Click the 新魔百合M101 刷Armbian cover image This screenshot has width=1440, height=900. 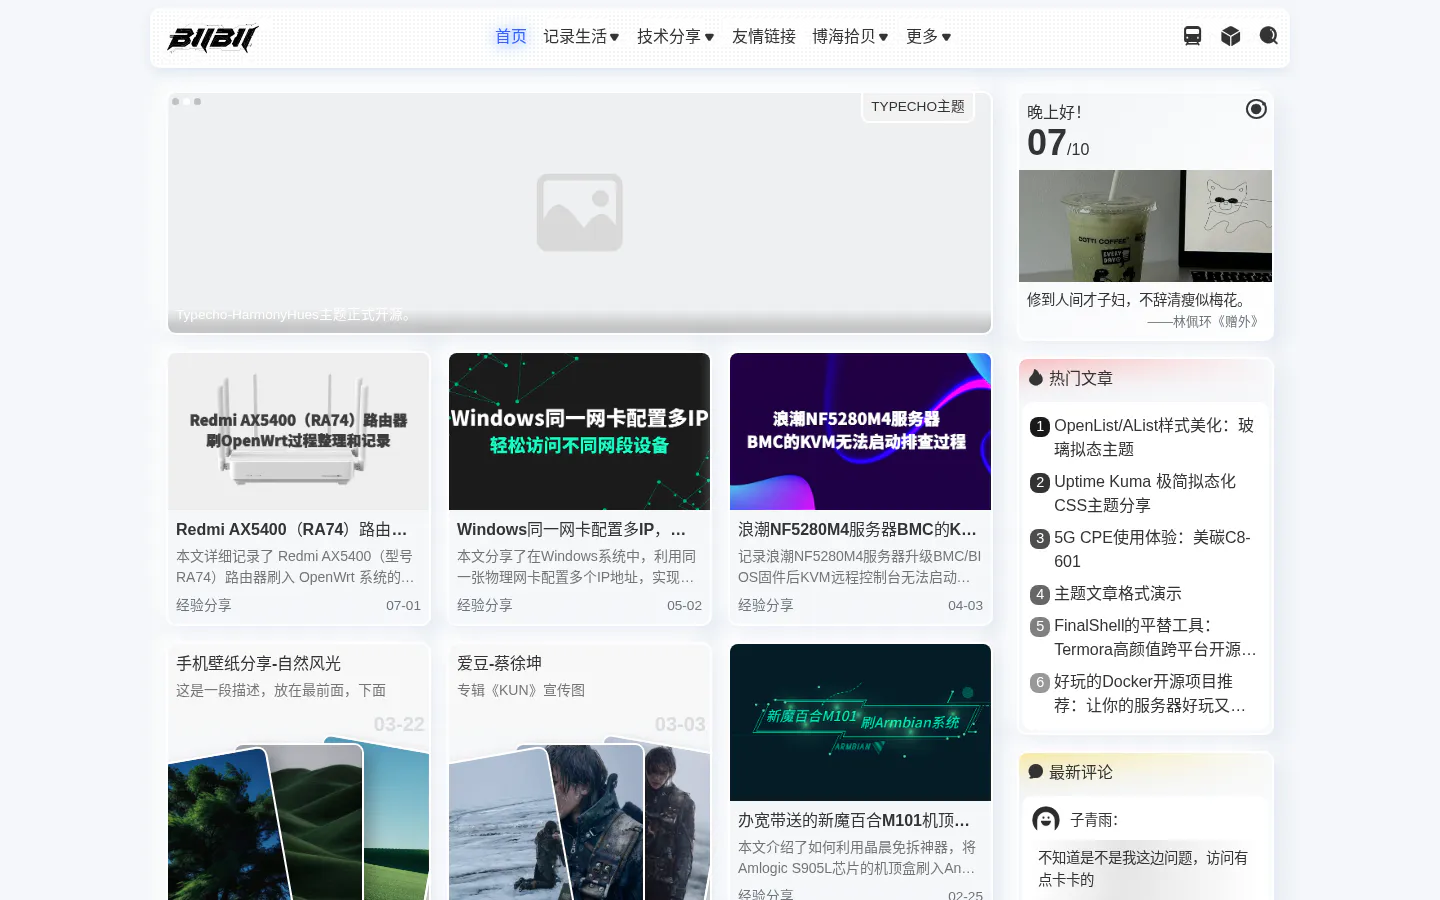(x=861, y=722)
